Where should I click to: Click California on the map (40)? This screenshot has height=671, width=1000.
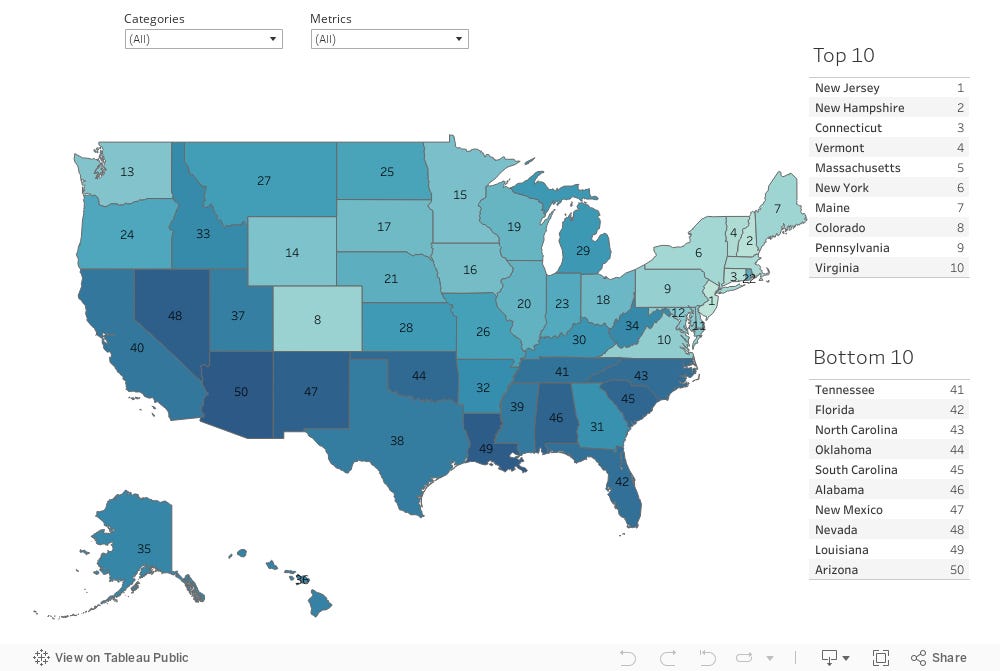pyautogui.click(x=136, y=348)
